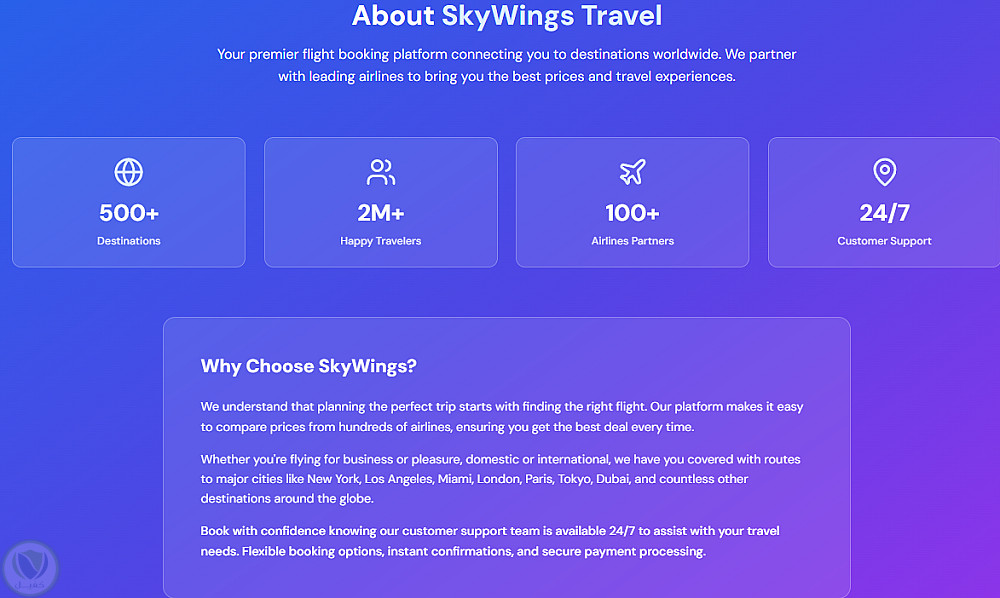Screen dimensions: 1000x598
Task: Click the Why Choose SkyWings? heading
Action: click(x=308, y=366)
